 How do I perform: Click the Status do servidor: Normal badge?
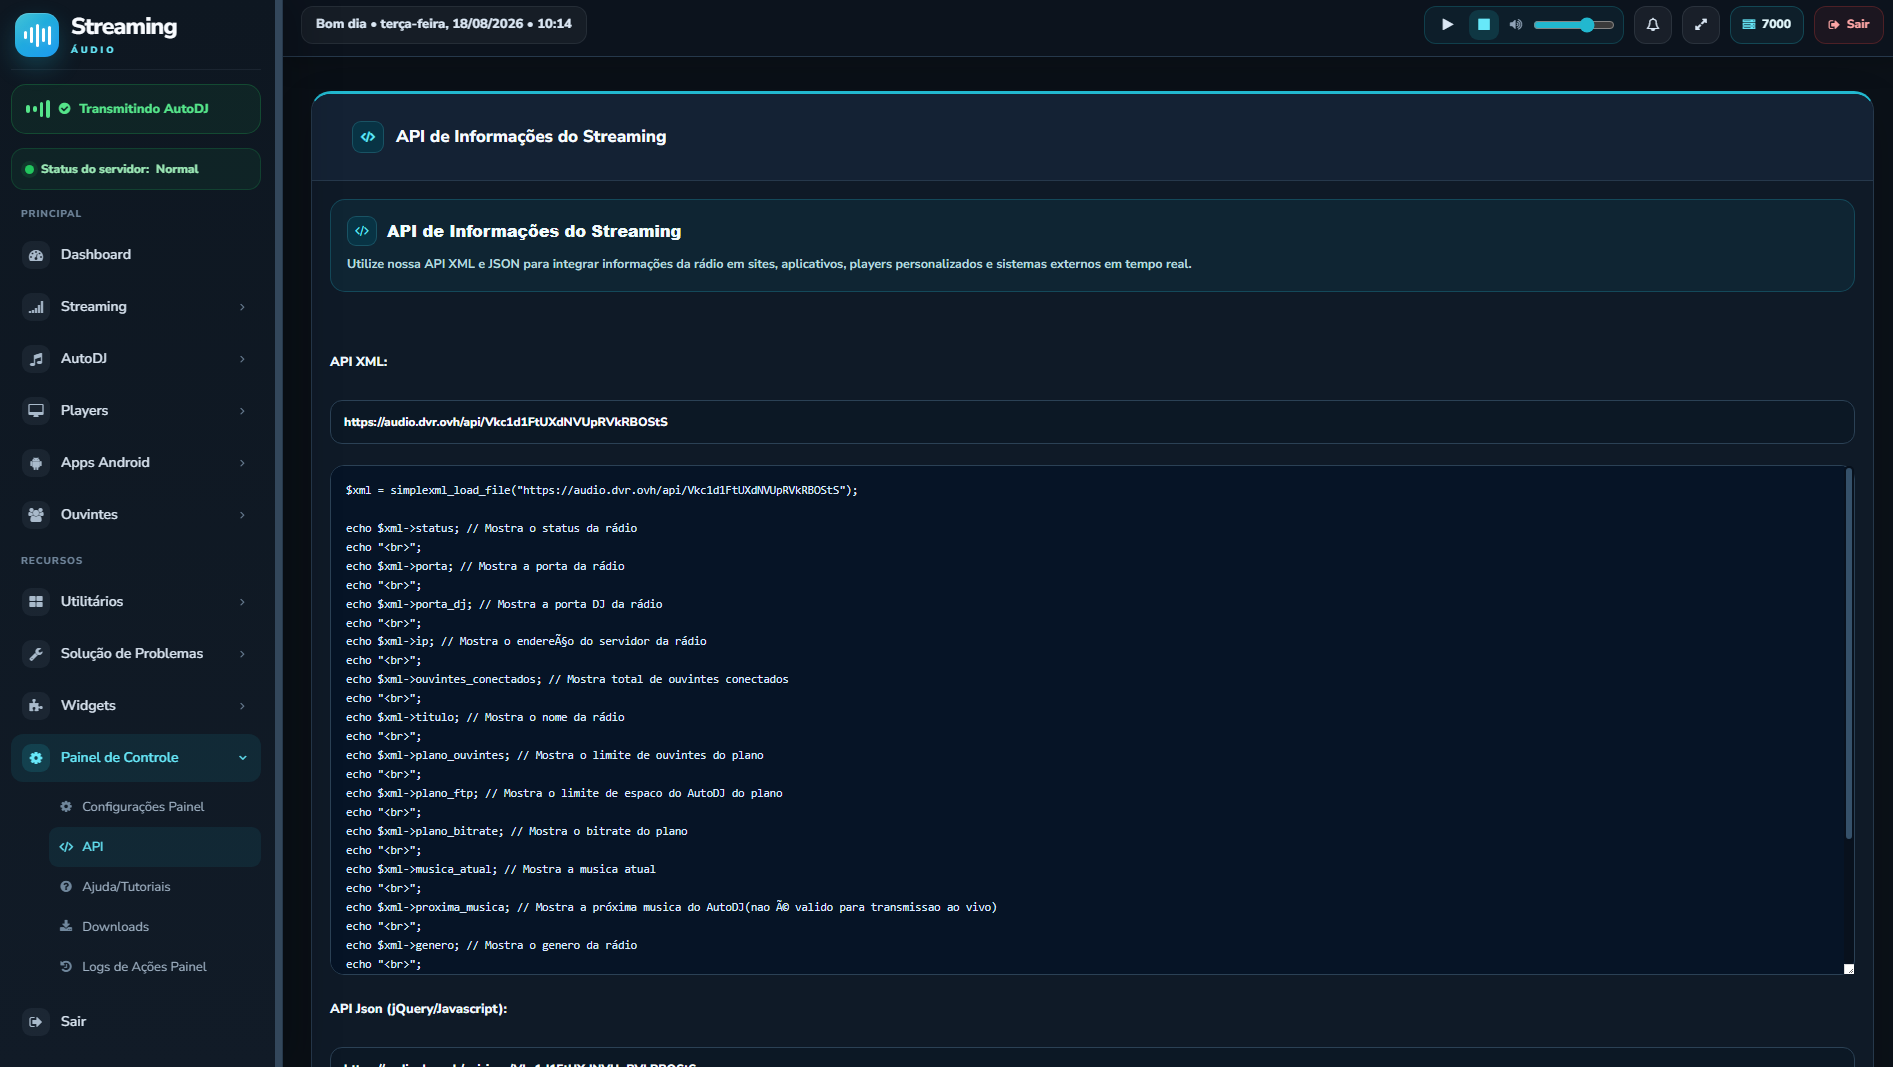click(136, 169)
